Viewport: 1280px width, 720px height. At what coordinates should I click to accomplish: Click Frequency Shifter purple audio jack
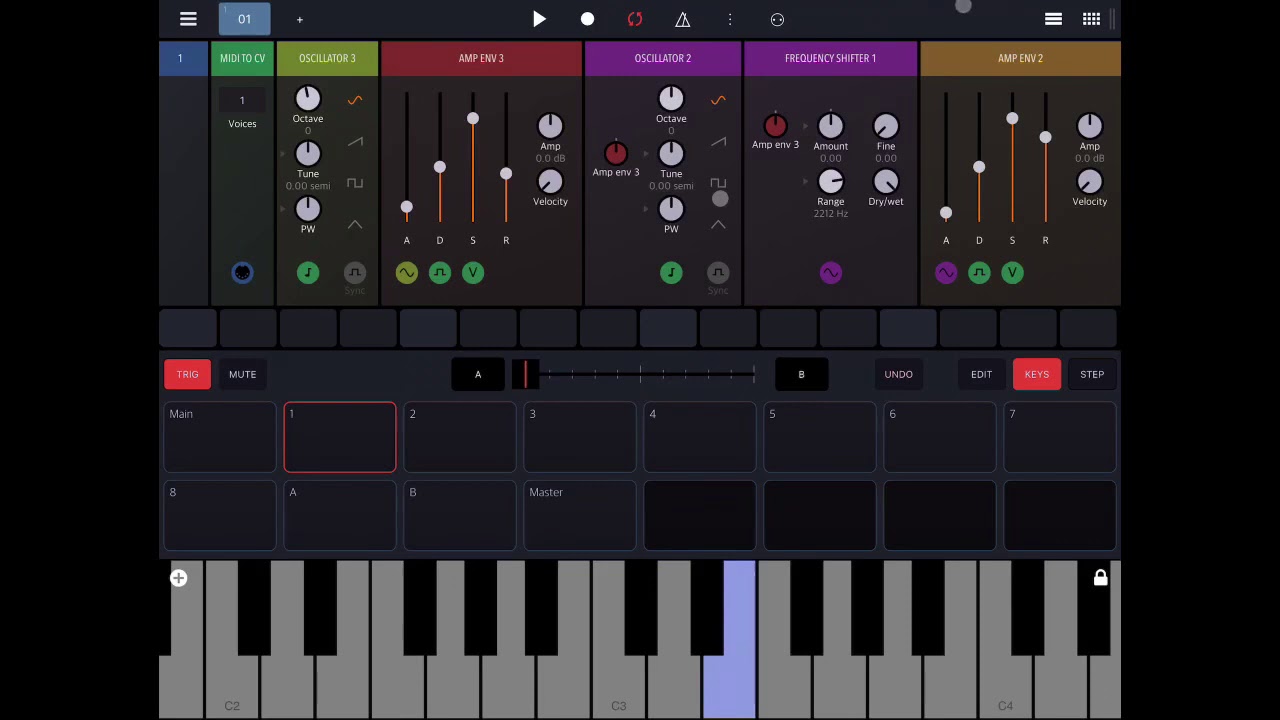pyautogui.click(x=831, y=273)
